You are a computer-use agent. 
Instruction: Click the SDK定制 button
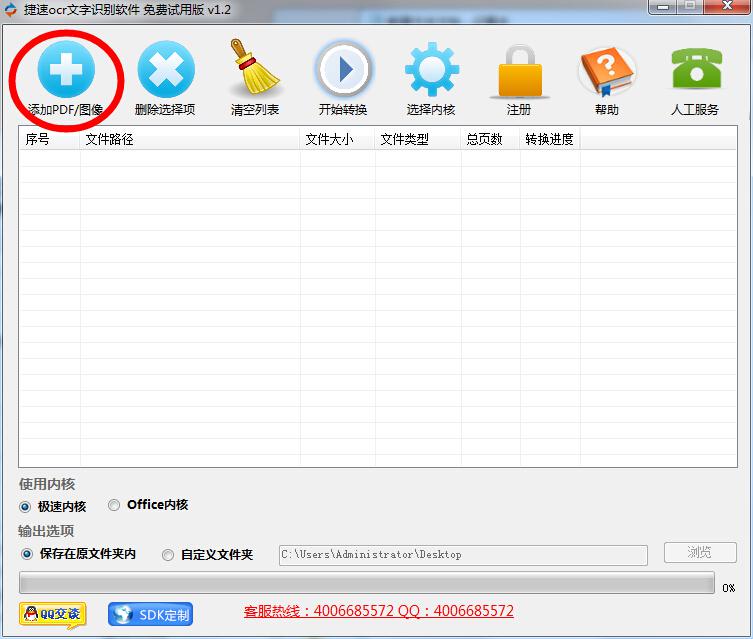[x=150, y=615]
